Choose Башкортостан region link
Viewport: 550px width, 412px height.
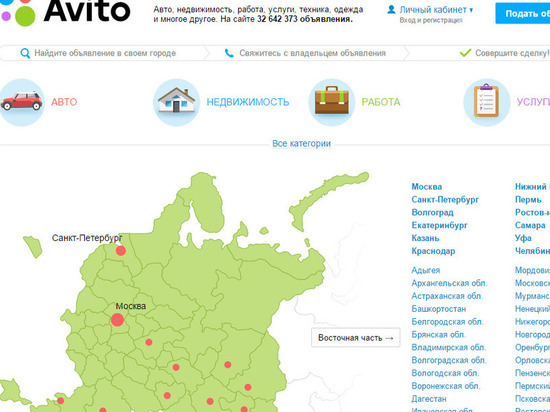coord(439,309)
